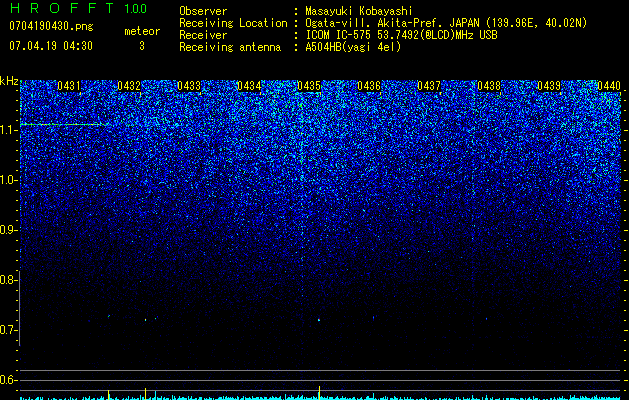Click the 0435 time marker
The height and width of the screenshot is (400, 629).
click(309, 86)
